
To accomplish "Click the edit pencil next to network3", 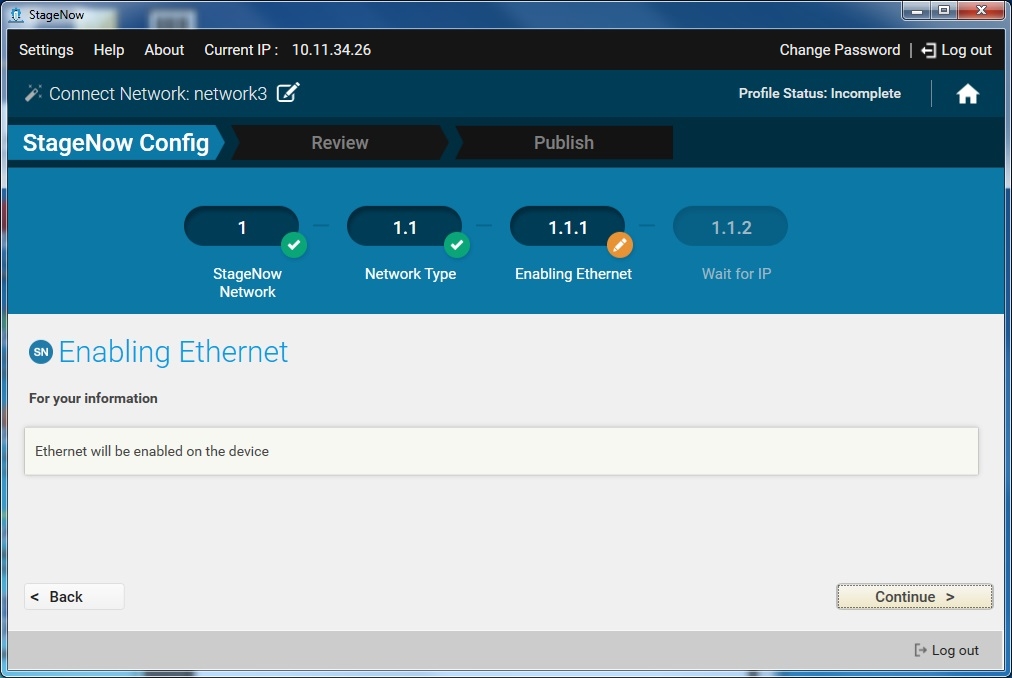I will (x=288, y=93).
